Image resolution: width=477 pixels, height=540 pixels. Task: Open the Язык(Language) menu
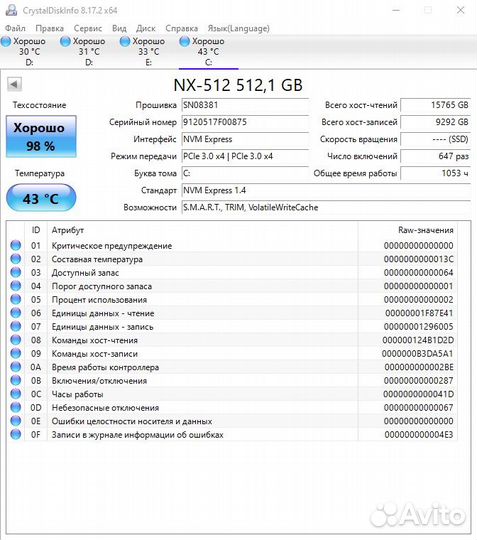click(x=238, y=28)
